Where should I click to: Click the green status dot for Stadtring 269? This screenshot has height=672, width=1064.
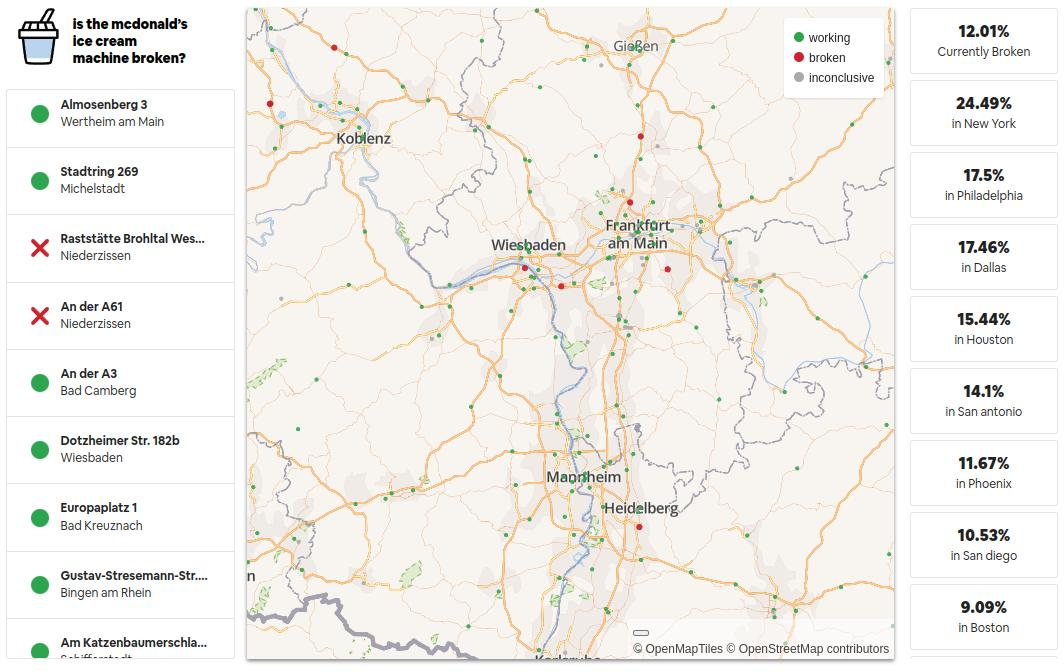click(x=40, y=181)
